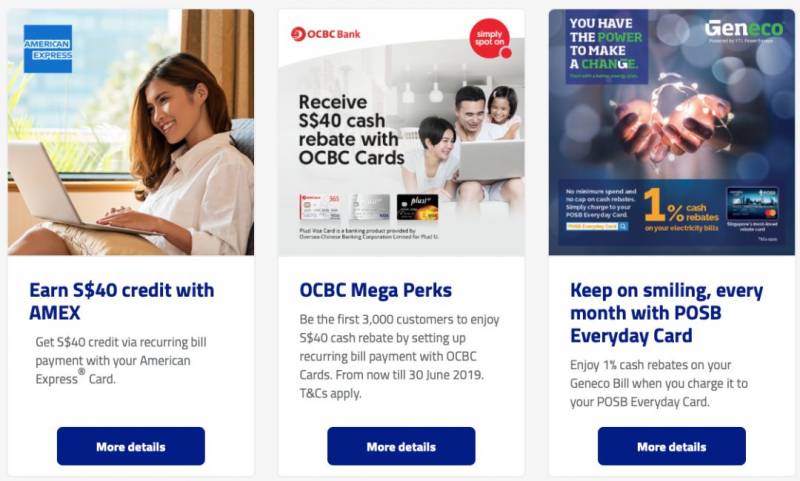
Task: Click the AMEX woman with laptop banner
Action: coord(131,132)
